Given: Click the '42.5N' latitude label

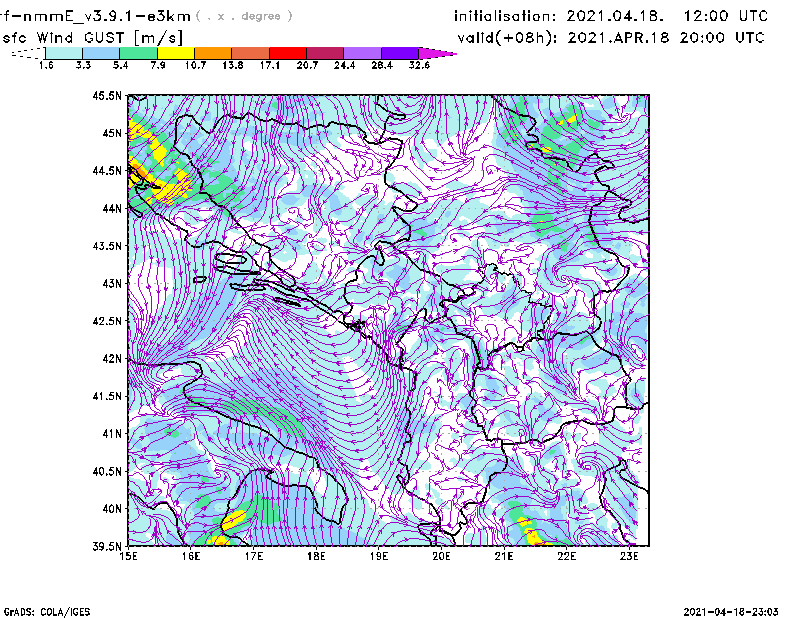Looking at the screenshot, I should click(107, 321).
